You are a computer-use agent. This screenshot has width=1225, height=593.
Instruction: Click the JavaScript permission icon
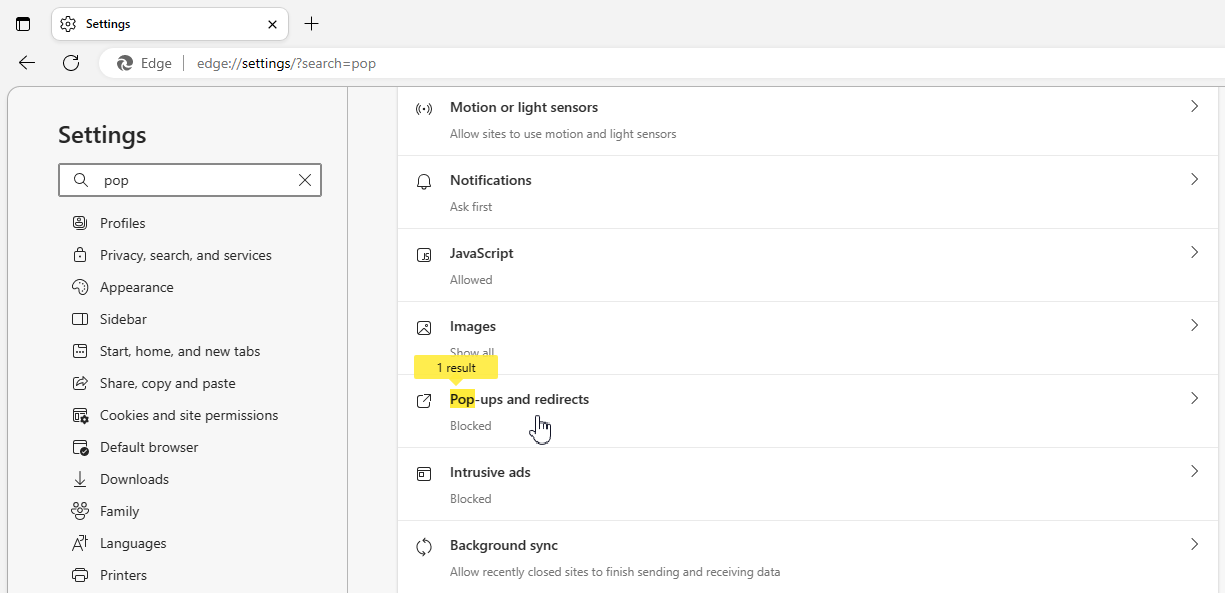coord(424,255)
